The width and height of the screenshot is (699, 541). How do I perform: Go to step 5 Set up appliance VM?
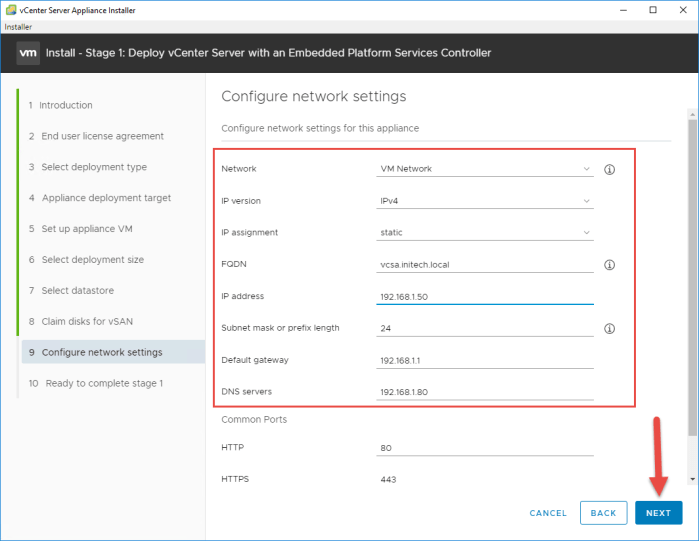[81, 229]
